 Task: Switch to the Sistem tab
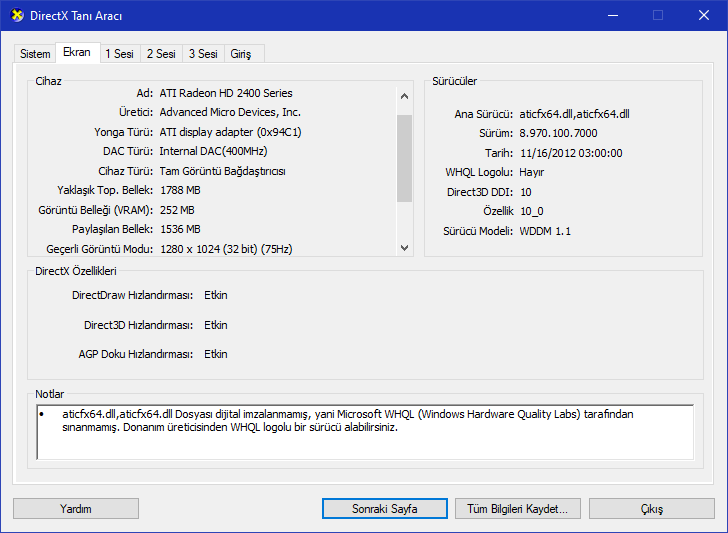coord(35,54)
